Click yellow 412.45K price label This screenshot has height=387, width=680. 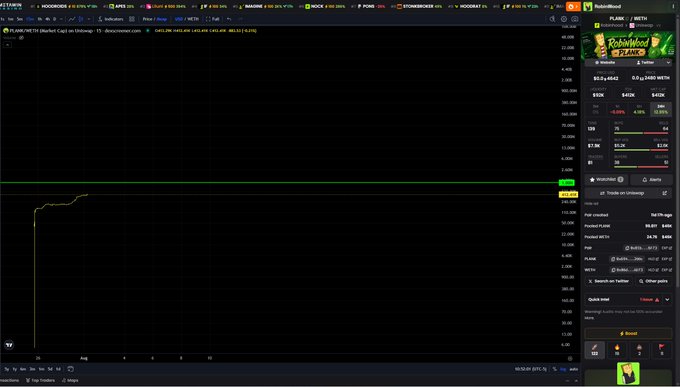click(x=569, y=195)
